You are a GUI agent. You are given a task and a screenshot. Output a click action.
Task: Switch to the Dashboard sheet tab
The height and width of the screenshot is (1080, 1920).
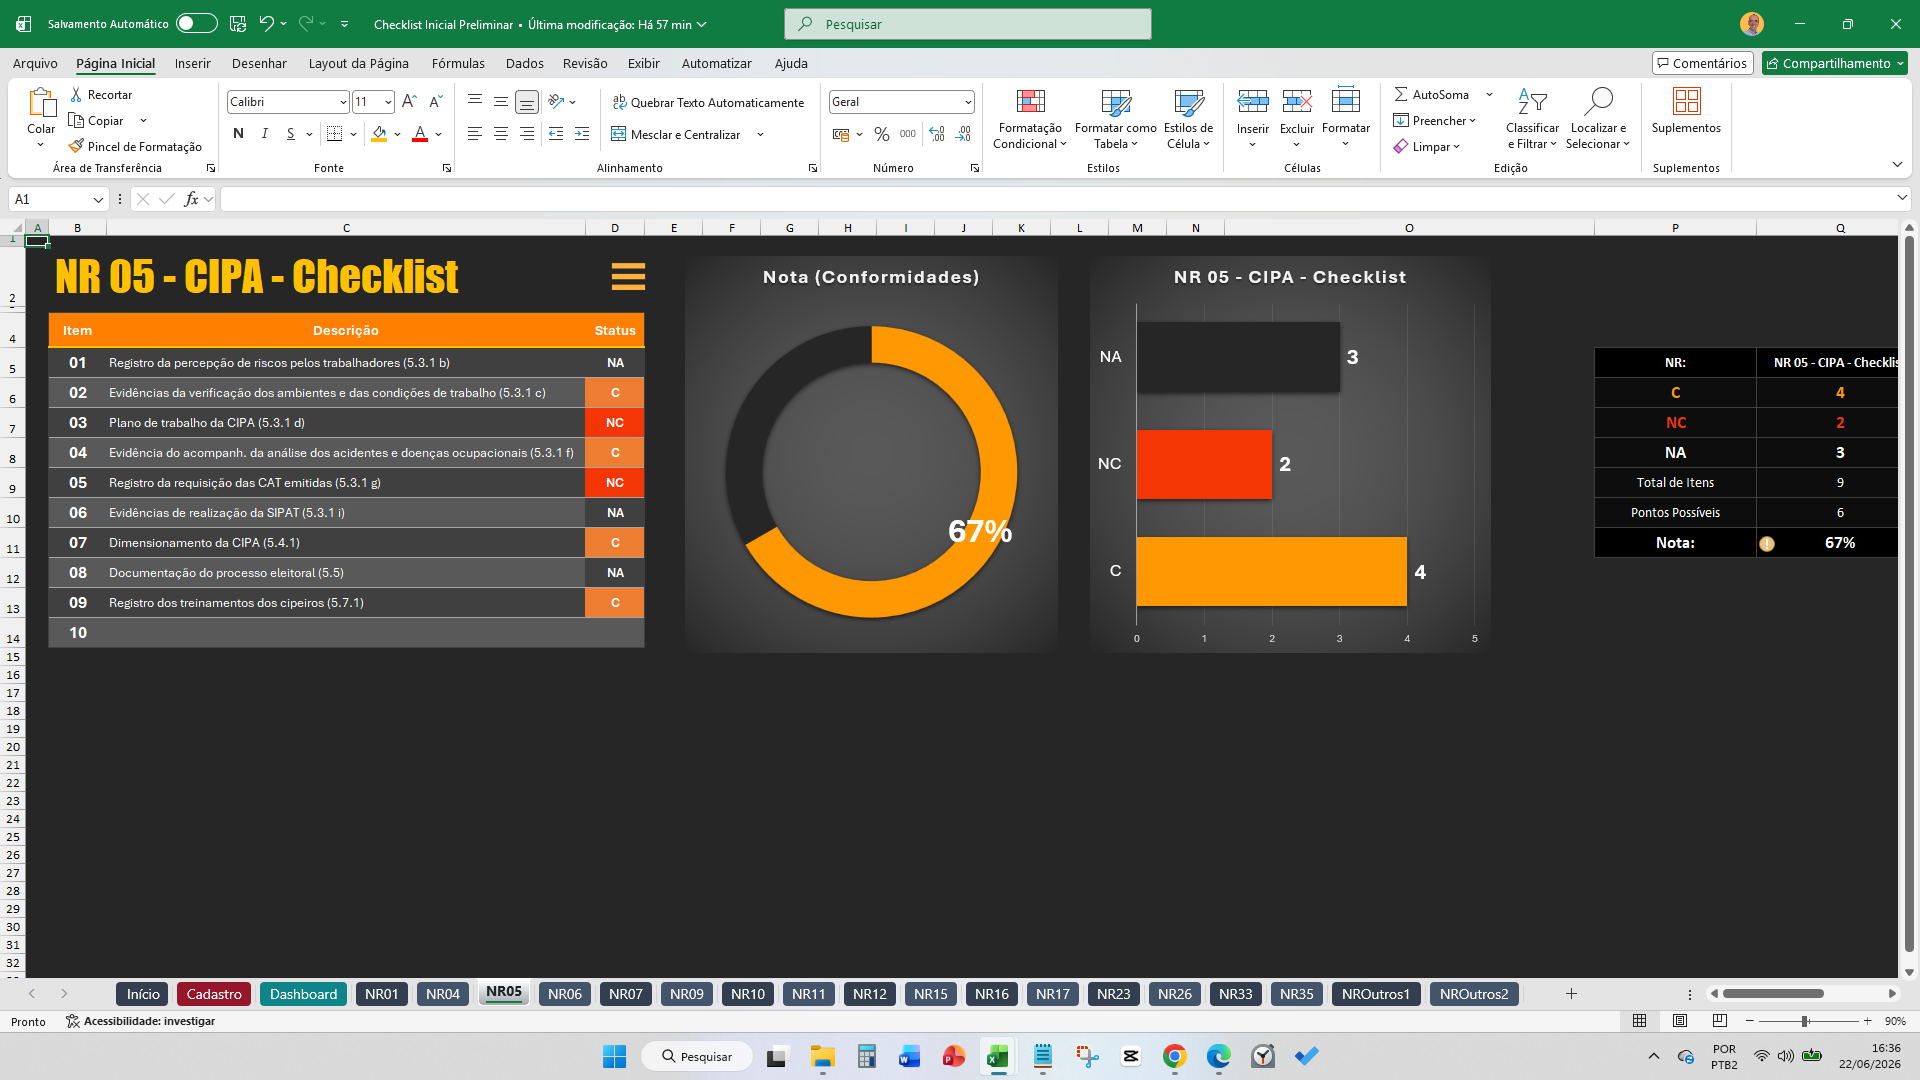[303, 994]
